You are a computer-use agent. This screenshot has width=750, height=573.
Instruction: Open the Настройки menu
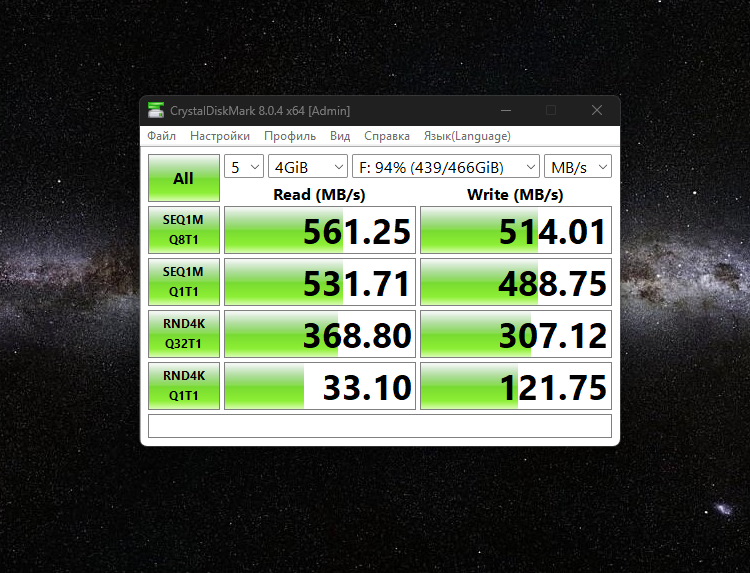(x=220, y=136)
